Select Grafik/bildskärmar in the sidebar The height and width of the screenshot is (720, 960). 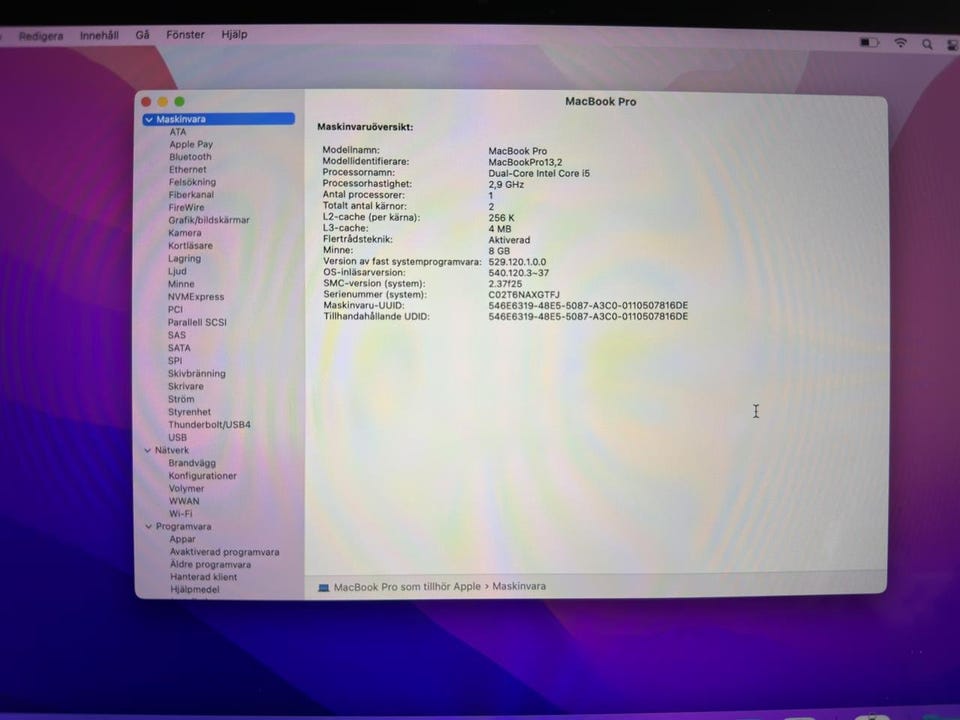pyautogui.click(x=209, y=220)
